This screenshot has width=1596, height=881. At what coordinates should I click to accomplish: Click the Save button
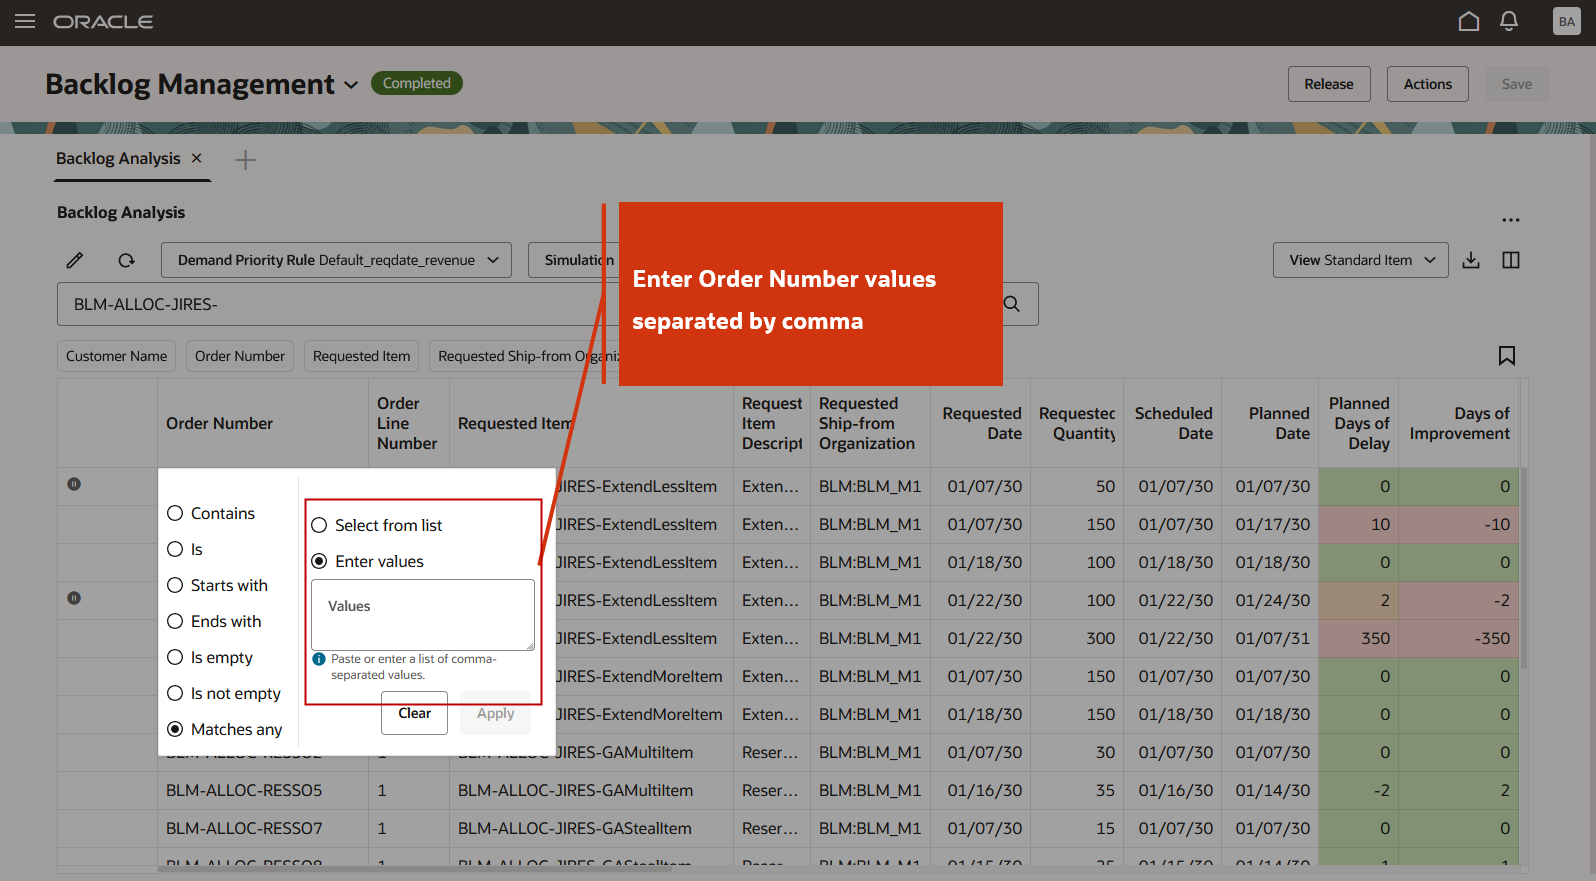click(x=1517, y=84)
